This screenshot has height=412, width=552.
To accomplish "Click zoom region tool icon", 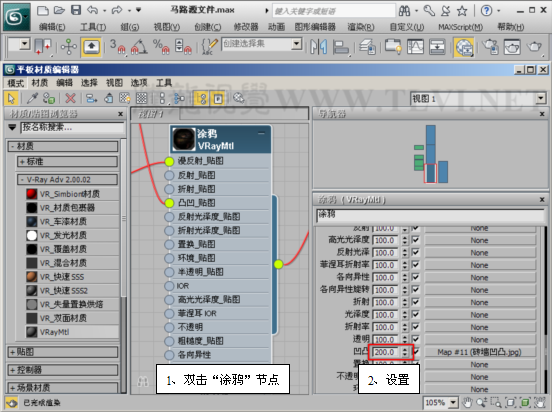I will click(496, 402).
